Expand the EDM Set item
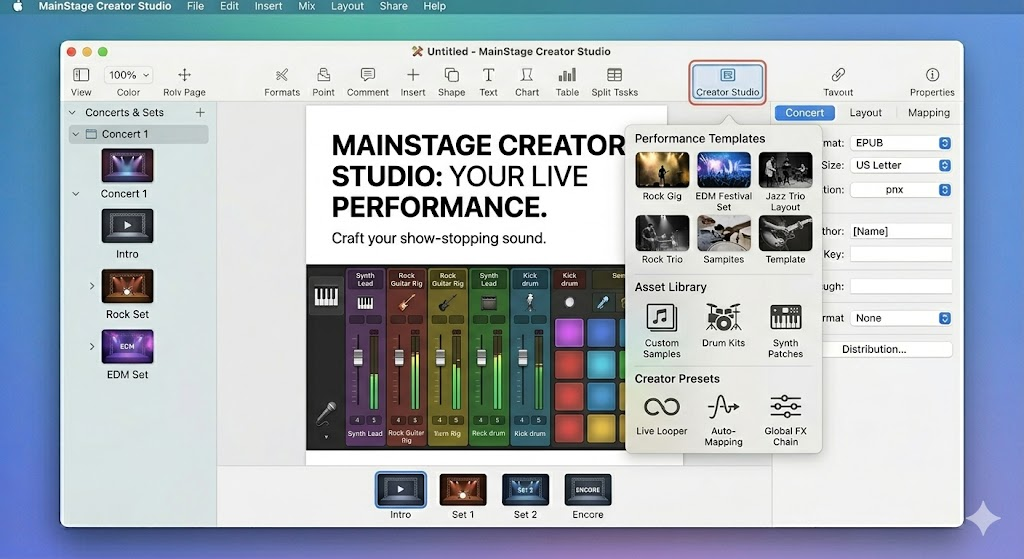This screenshot has height=559, width=1024. point(91,347)
